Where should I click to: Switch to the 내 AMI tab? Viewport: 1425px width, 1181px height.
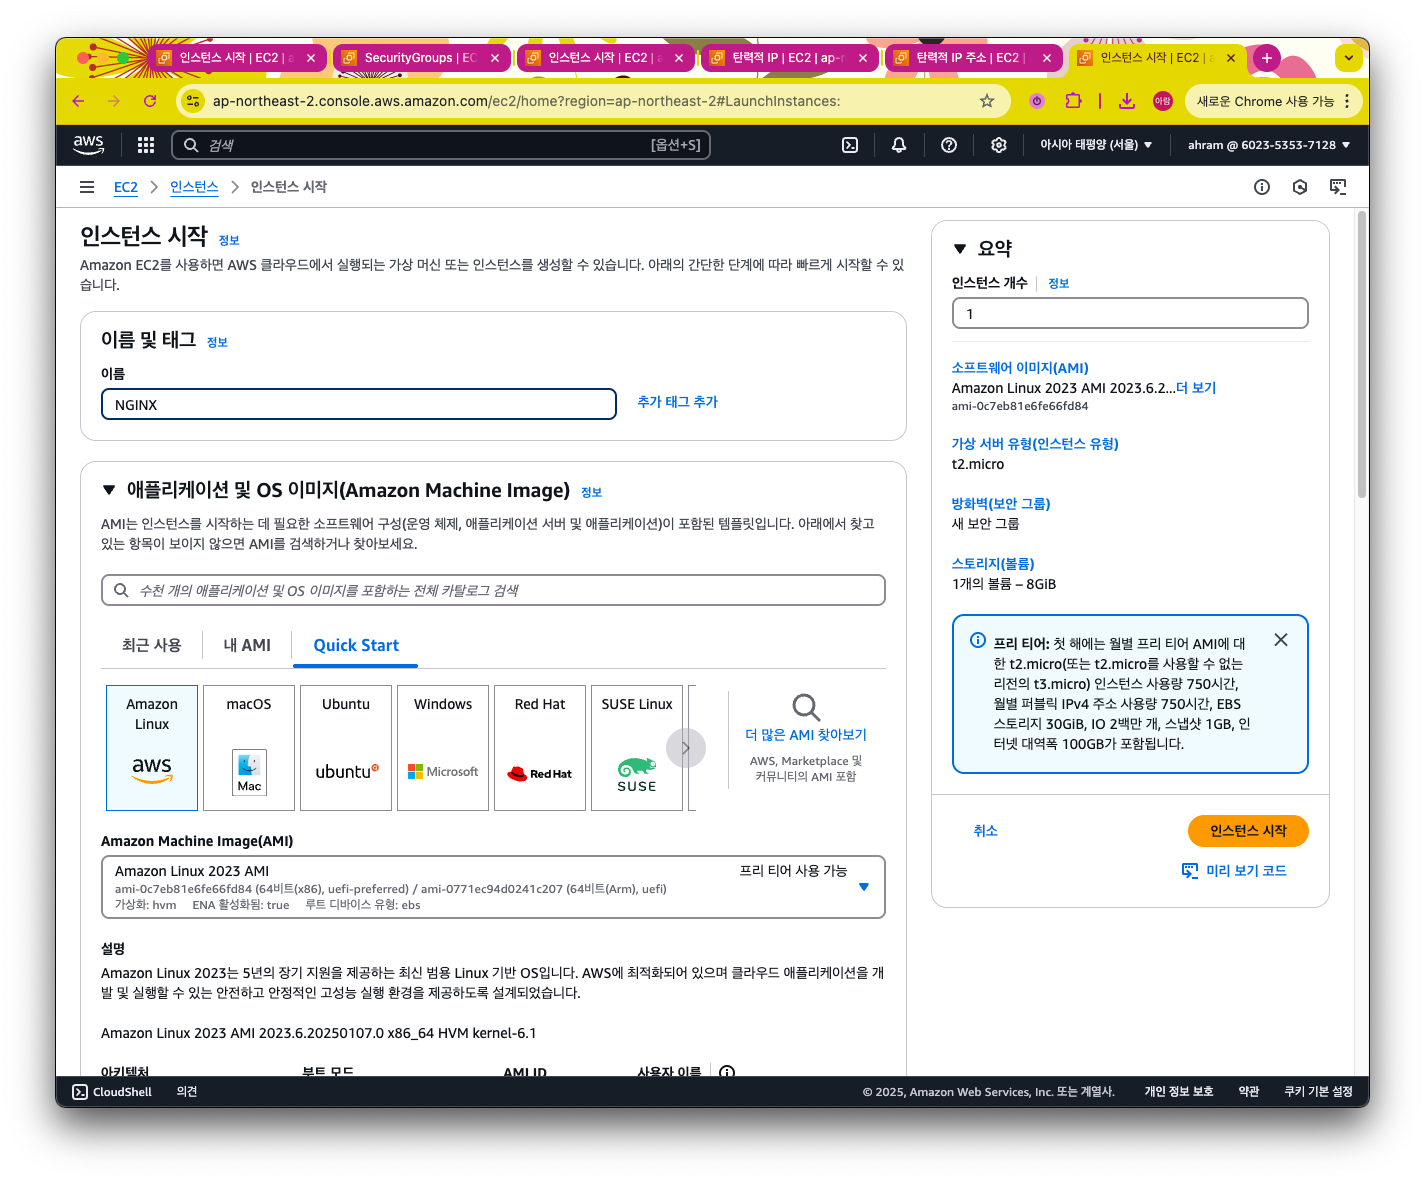click(247, 645)
